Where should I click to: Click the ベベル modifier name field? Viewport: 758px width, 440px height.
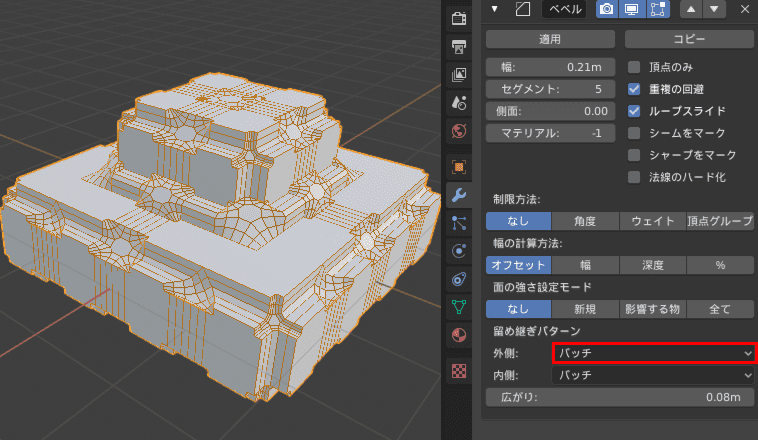[564, 9]
